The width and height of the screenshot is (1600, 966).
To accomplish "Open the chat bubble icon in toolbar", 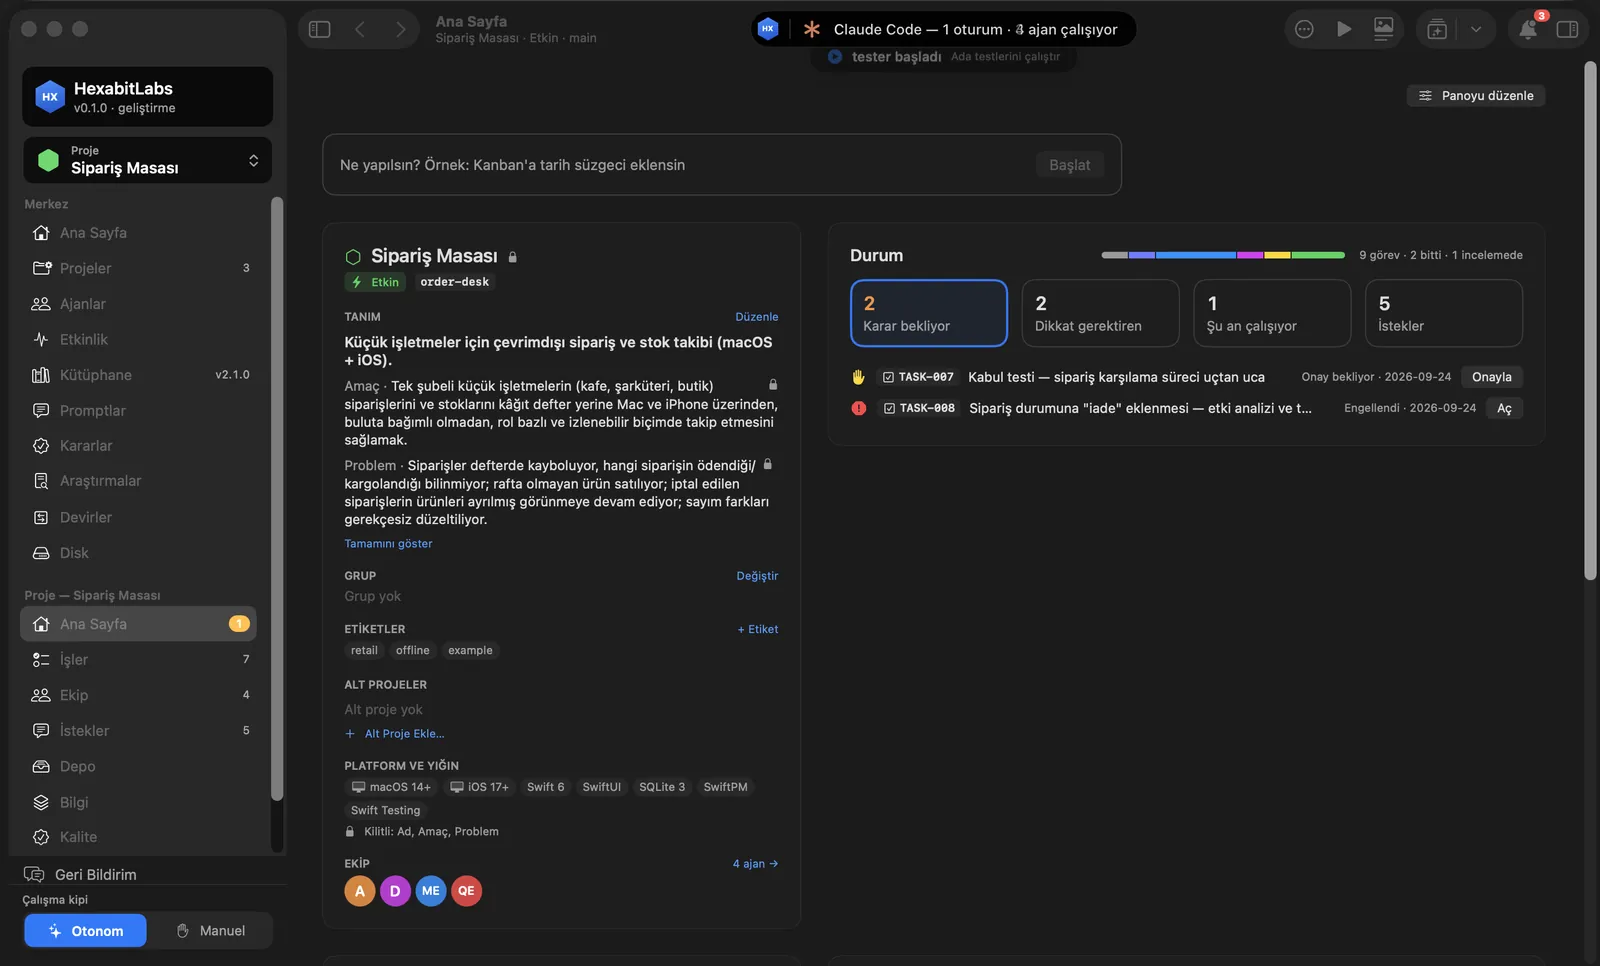I will pyautogui.click(x=1304, y=30).
